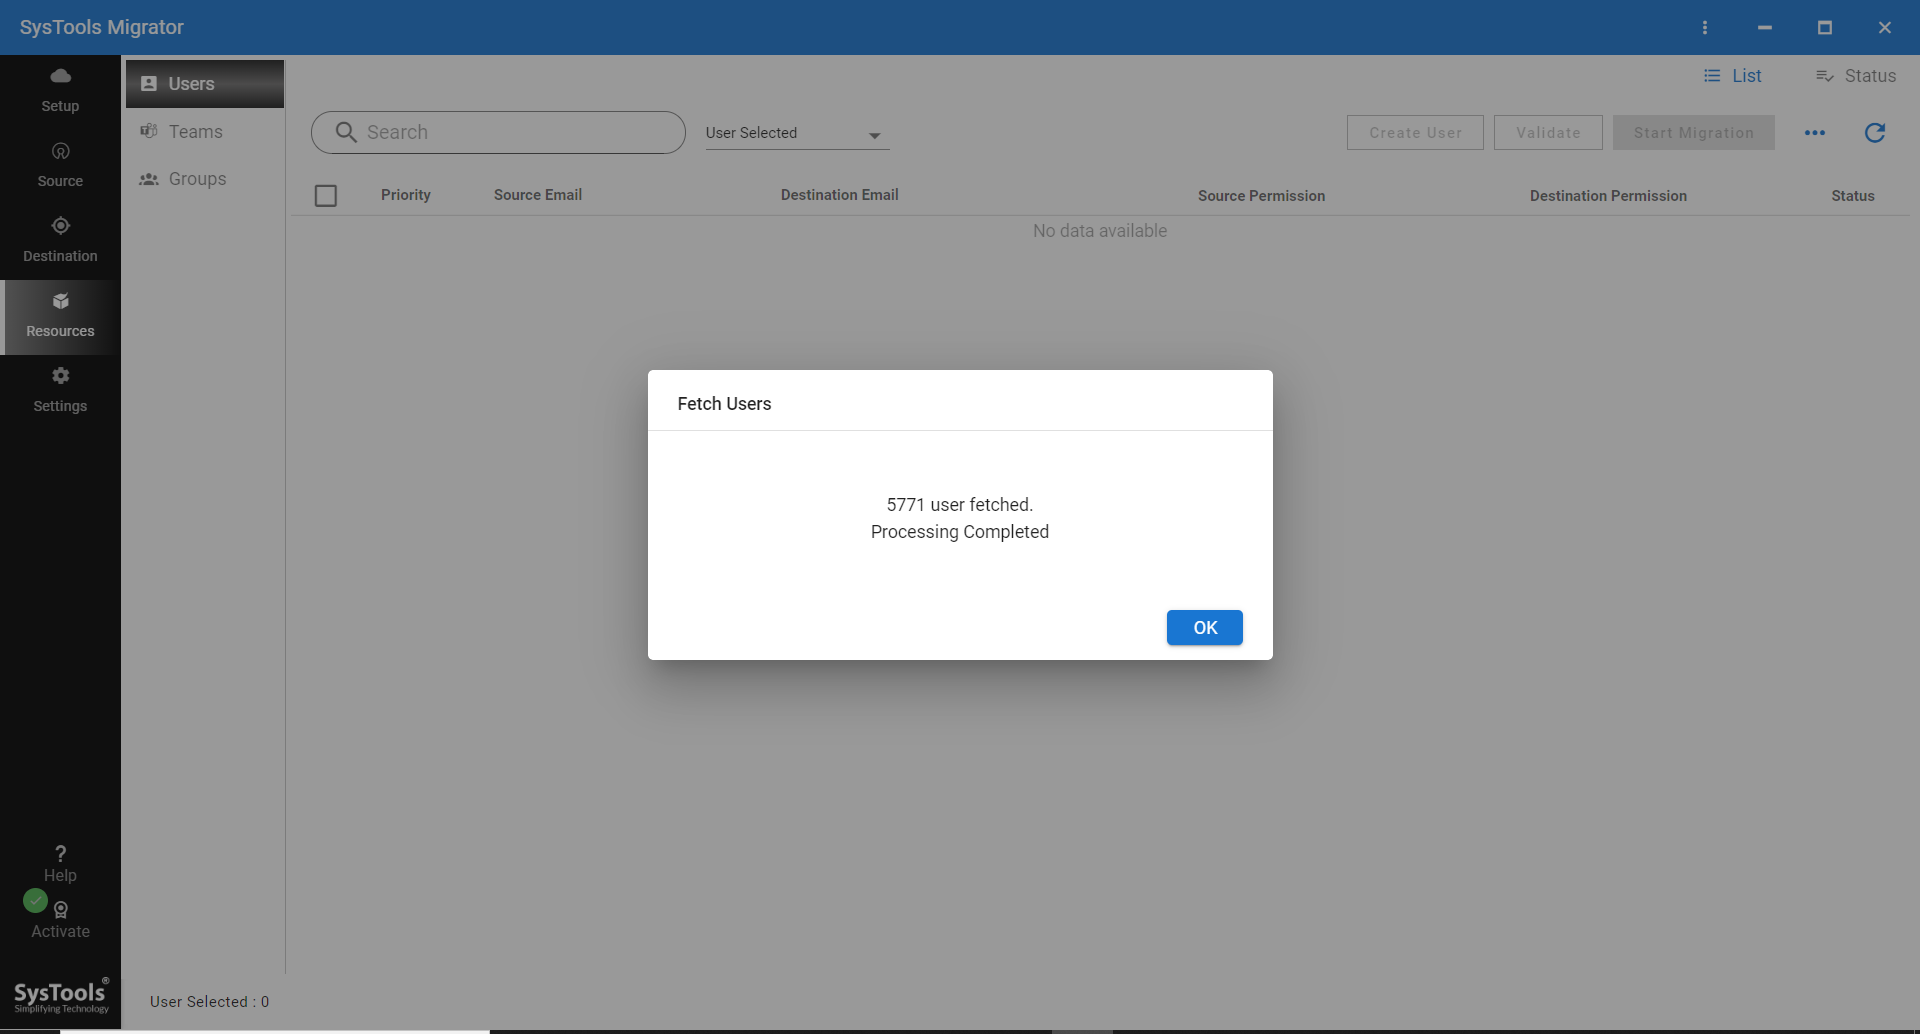Click the Destination Permission column header

(1608, 196)
